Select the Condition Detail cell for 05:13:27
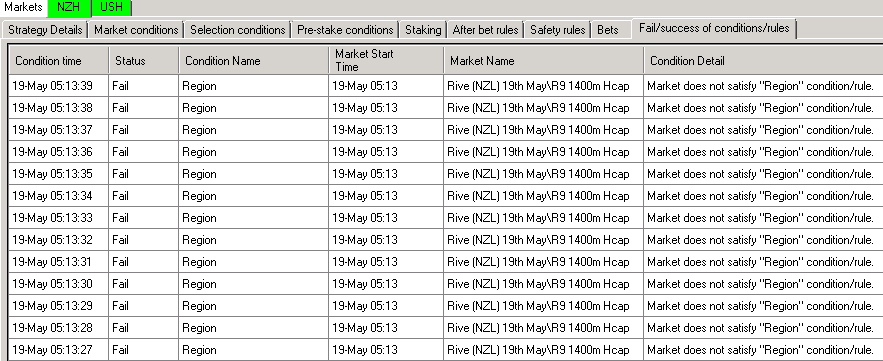This screenshot has width=883, height=361. pos(763,350)
